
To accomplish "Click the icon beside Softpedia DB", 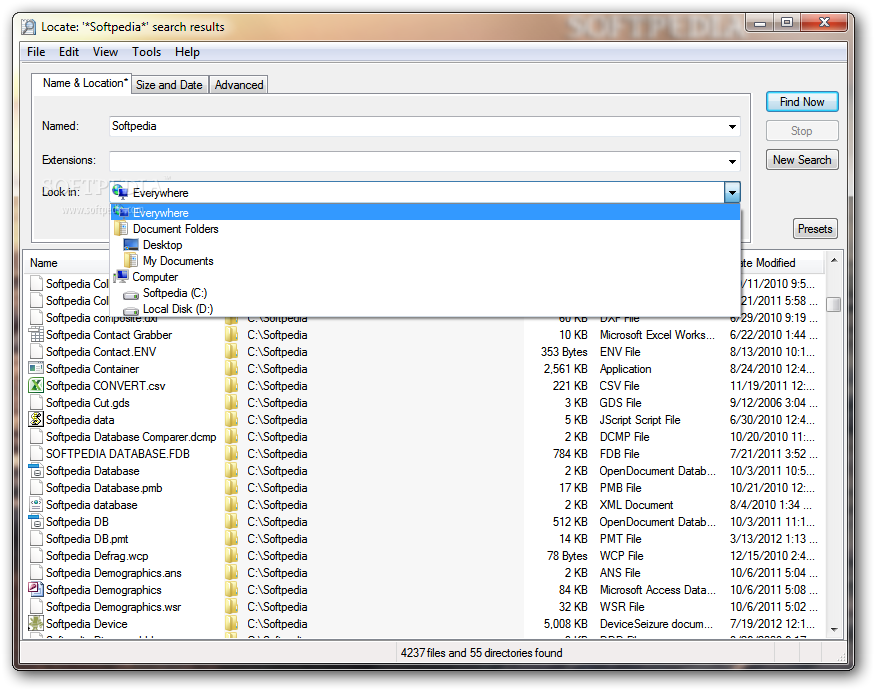I will [36, 522].
